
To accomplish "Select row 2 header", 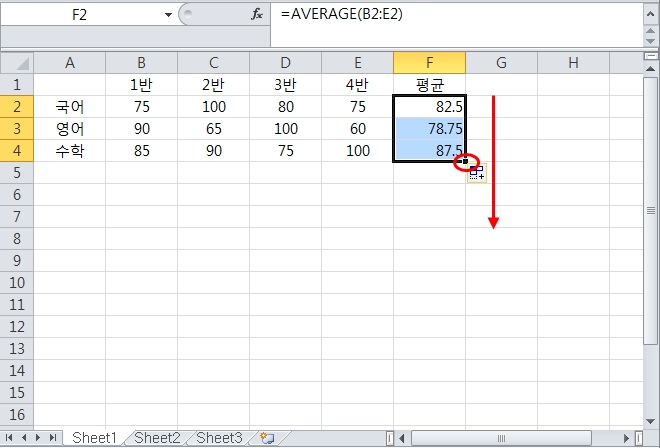I will point(17,107).
